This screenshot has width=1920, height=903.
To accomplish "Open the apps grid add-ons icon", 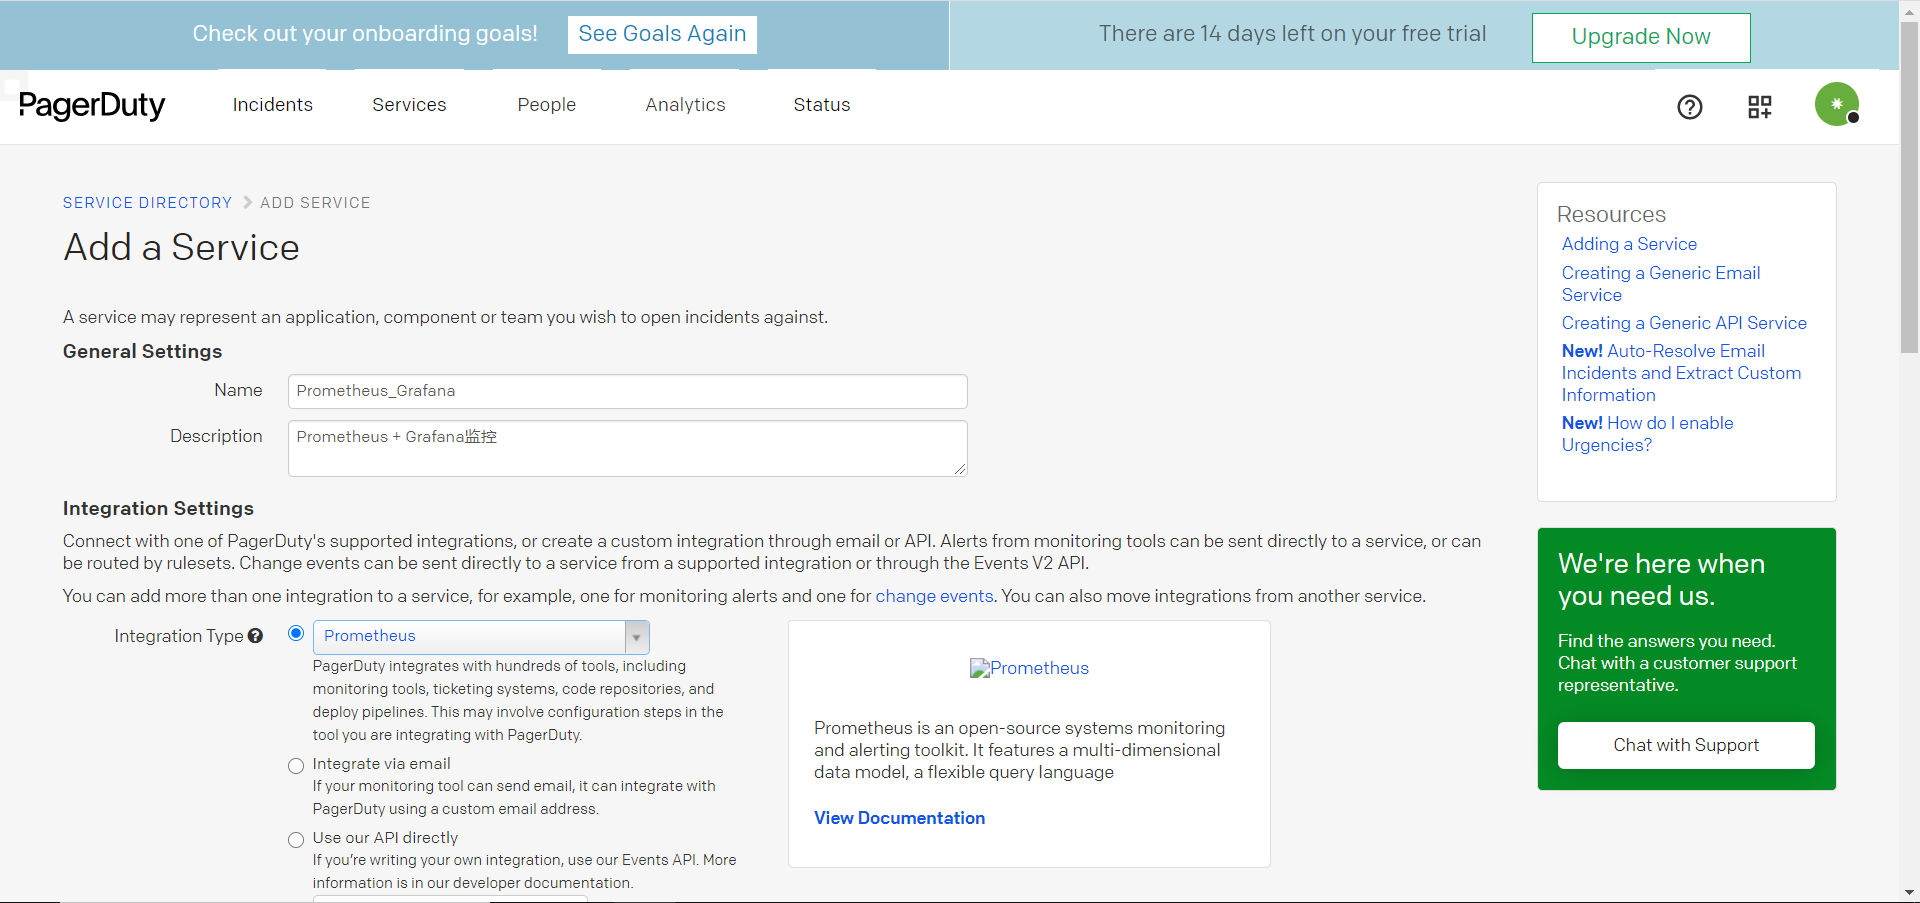I will (x=1759, y=107).
